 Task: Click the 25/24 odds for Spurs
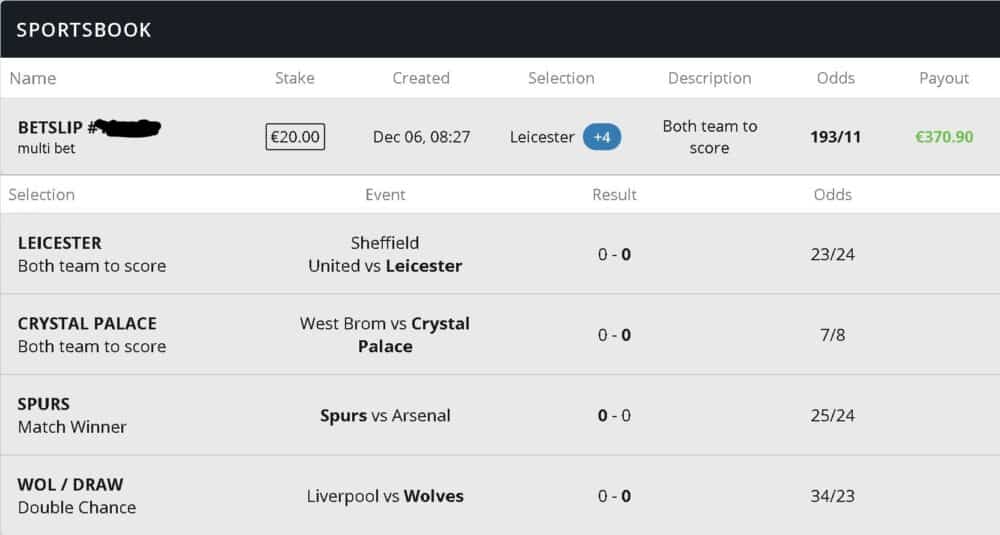[x=833, y=415]
